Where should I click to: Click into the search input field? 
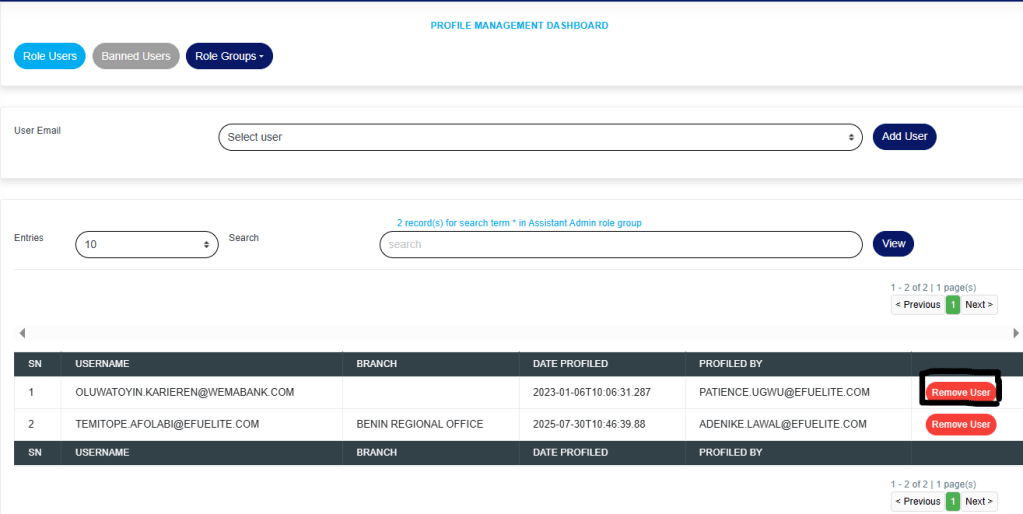click(x=620, y=244)
